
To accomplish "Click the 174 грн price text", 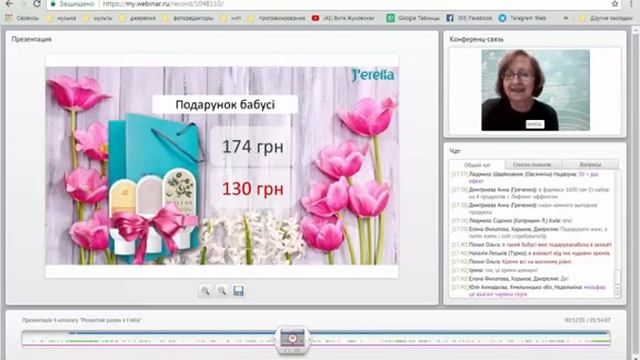I will [253, 147].
